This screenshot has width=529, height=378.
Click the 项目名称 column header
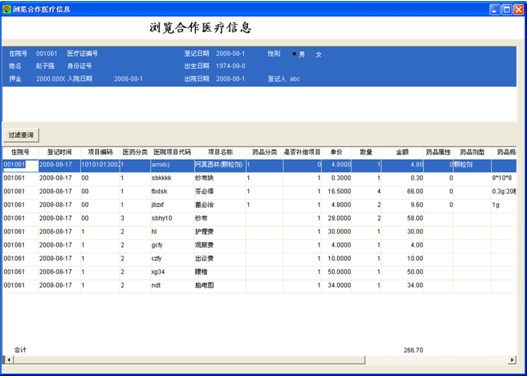coord(220,152)
